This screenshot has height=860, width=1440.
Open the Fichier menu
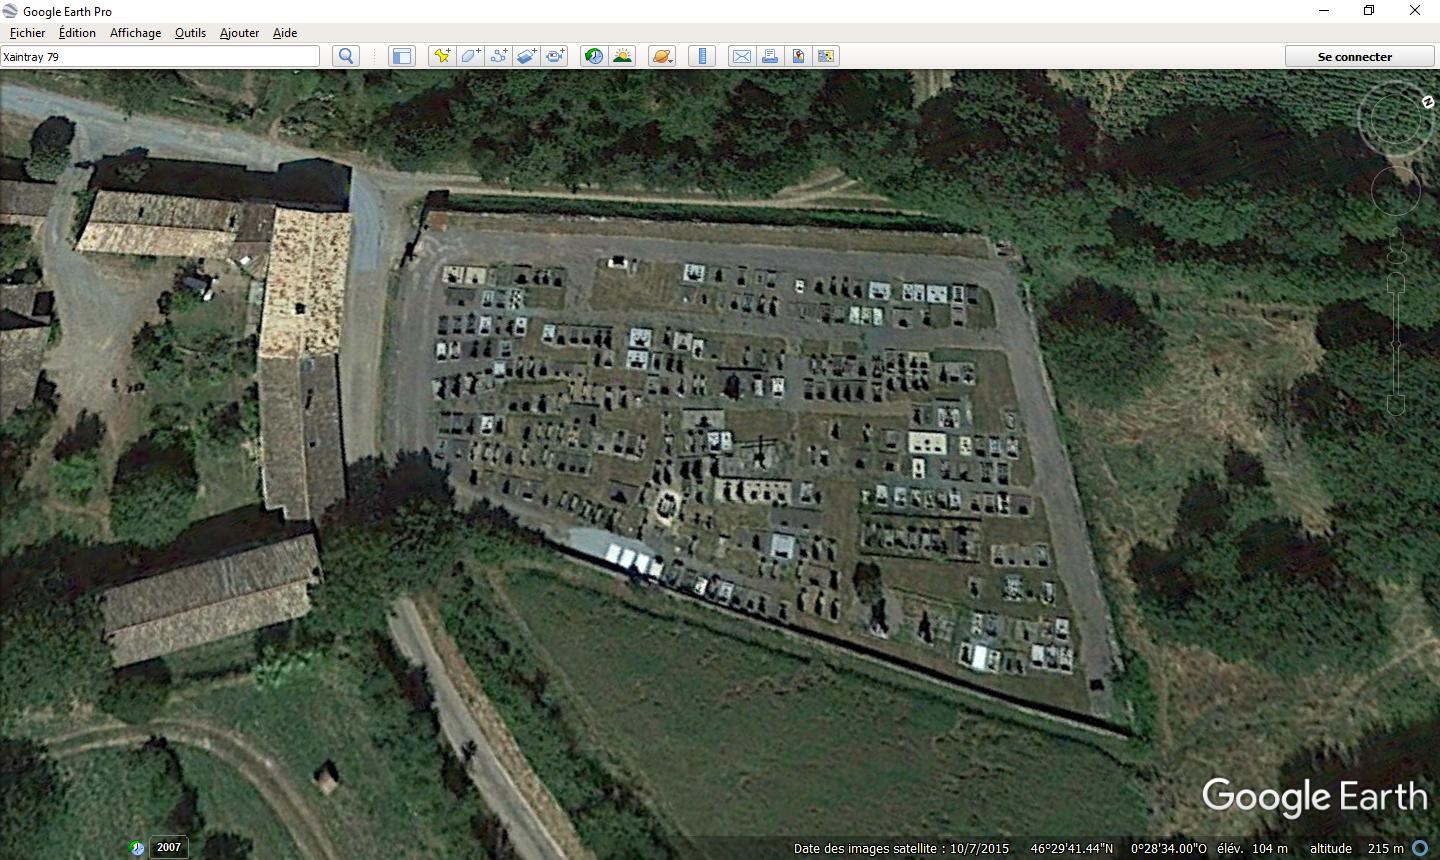28,33
